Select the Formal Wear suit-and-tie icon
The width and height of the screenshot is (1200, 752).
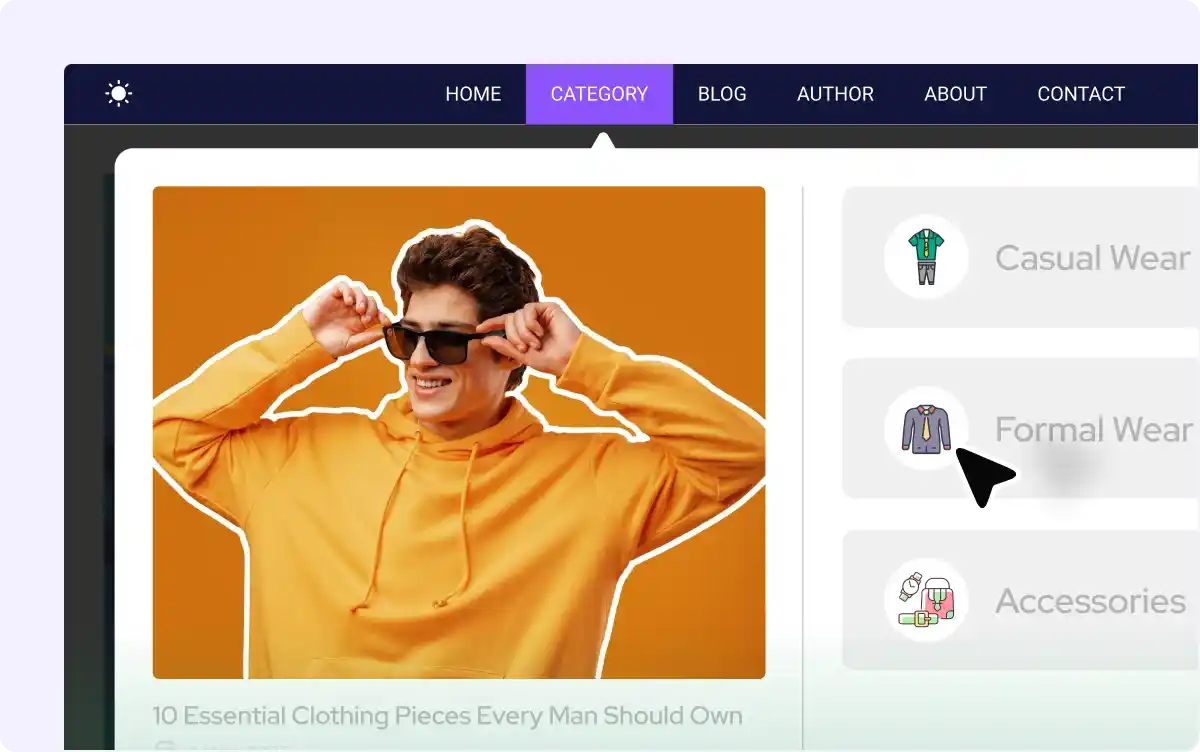[925, 429]
